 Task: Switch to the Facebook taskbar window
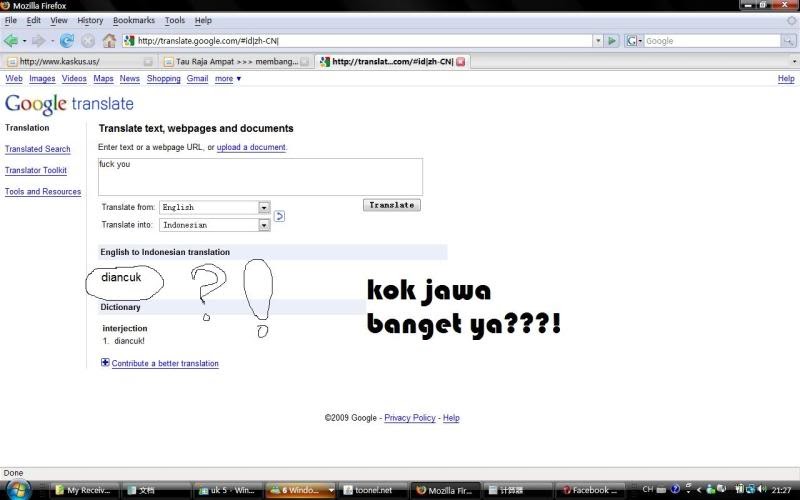pos(590,490)
